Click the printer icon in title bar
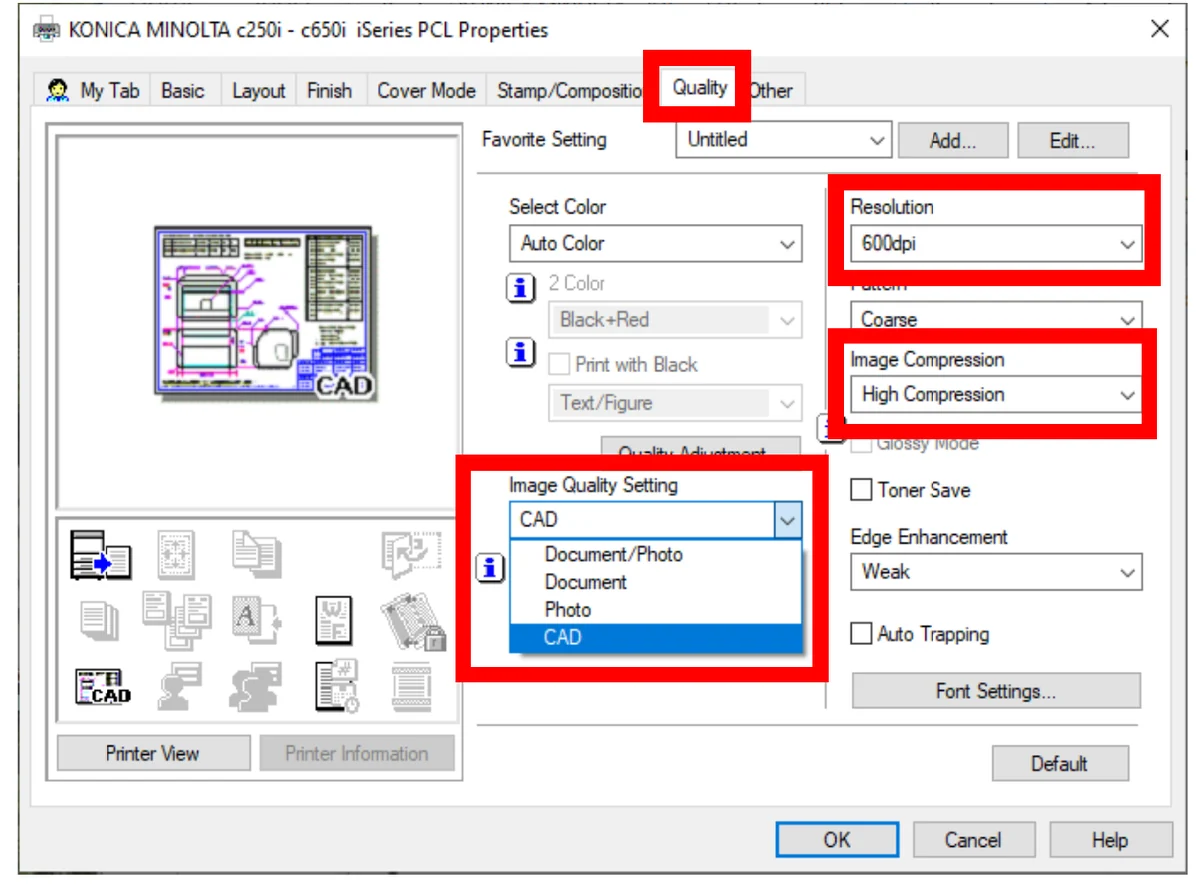This screenshot has height=890, width=1200. click(46, 30)
